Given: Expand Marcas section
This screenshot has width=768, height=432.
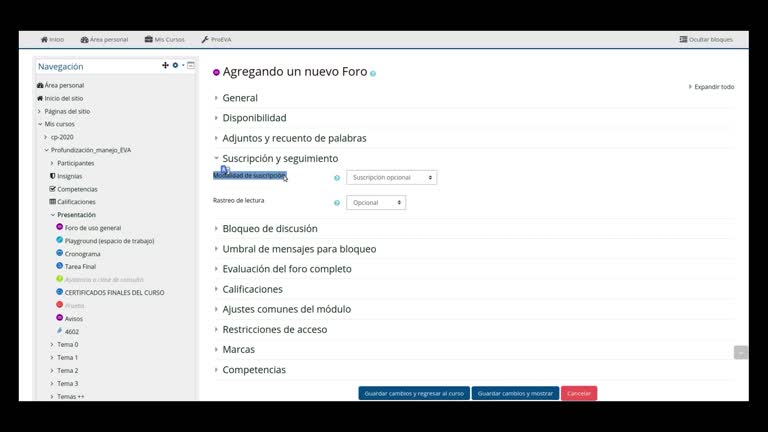Looking at the screenshot, I should tap(238, 349).
